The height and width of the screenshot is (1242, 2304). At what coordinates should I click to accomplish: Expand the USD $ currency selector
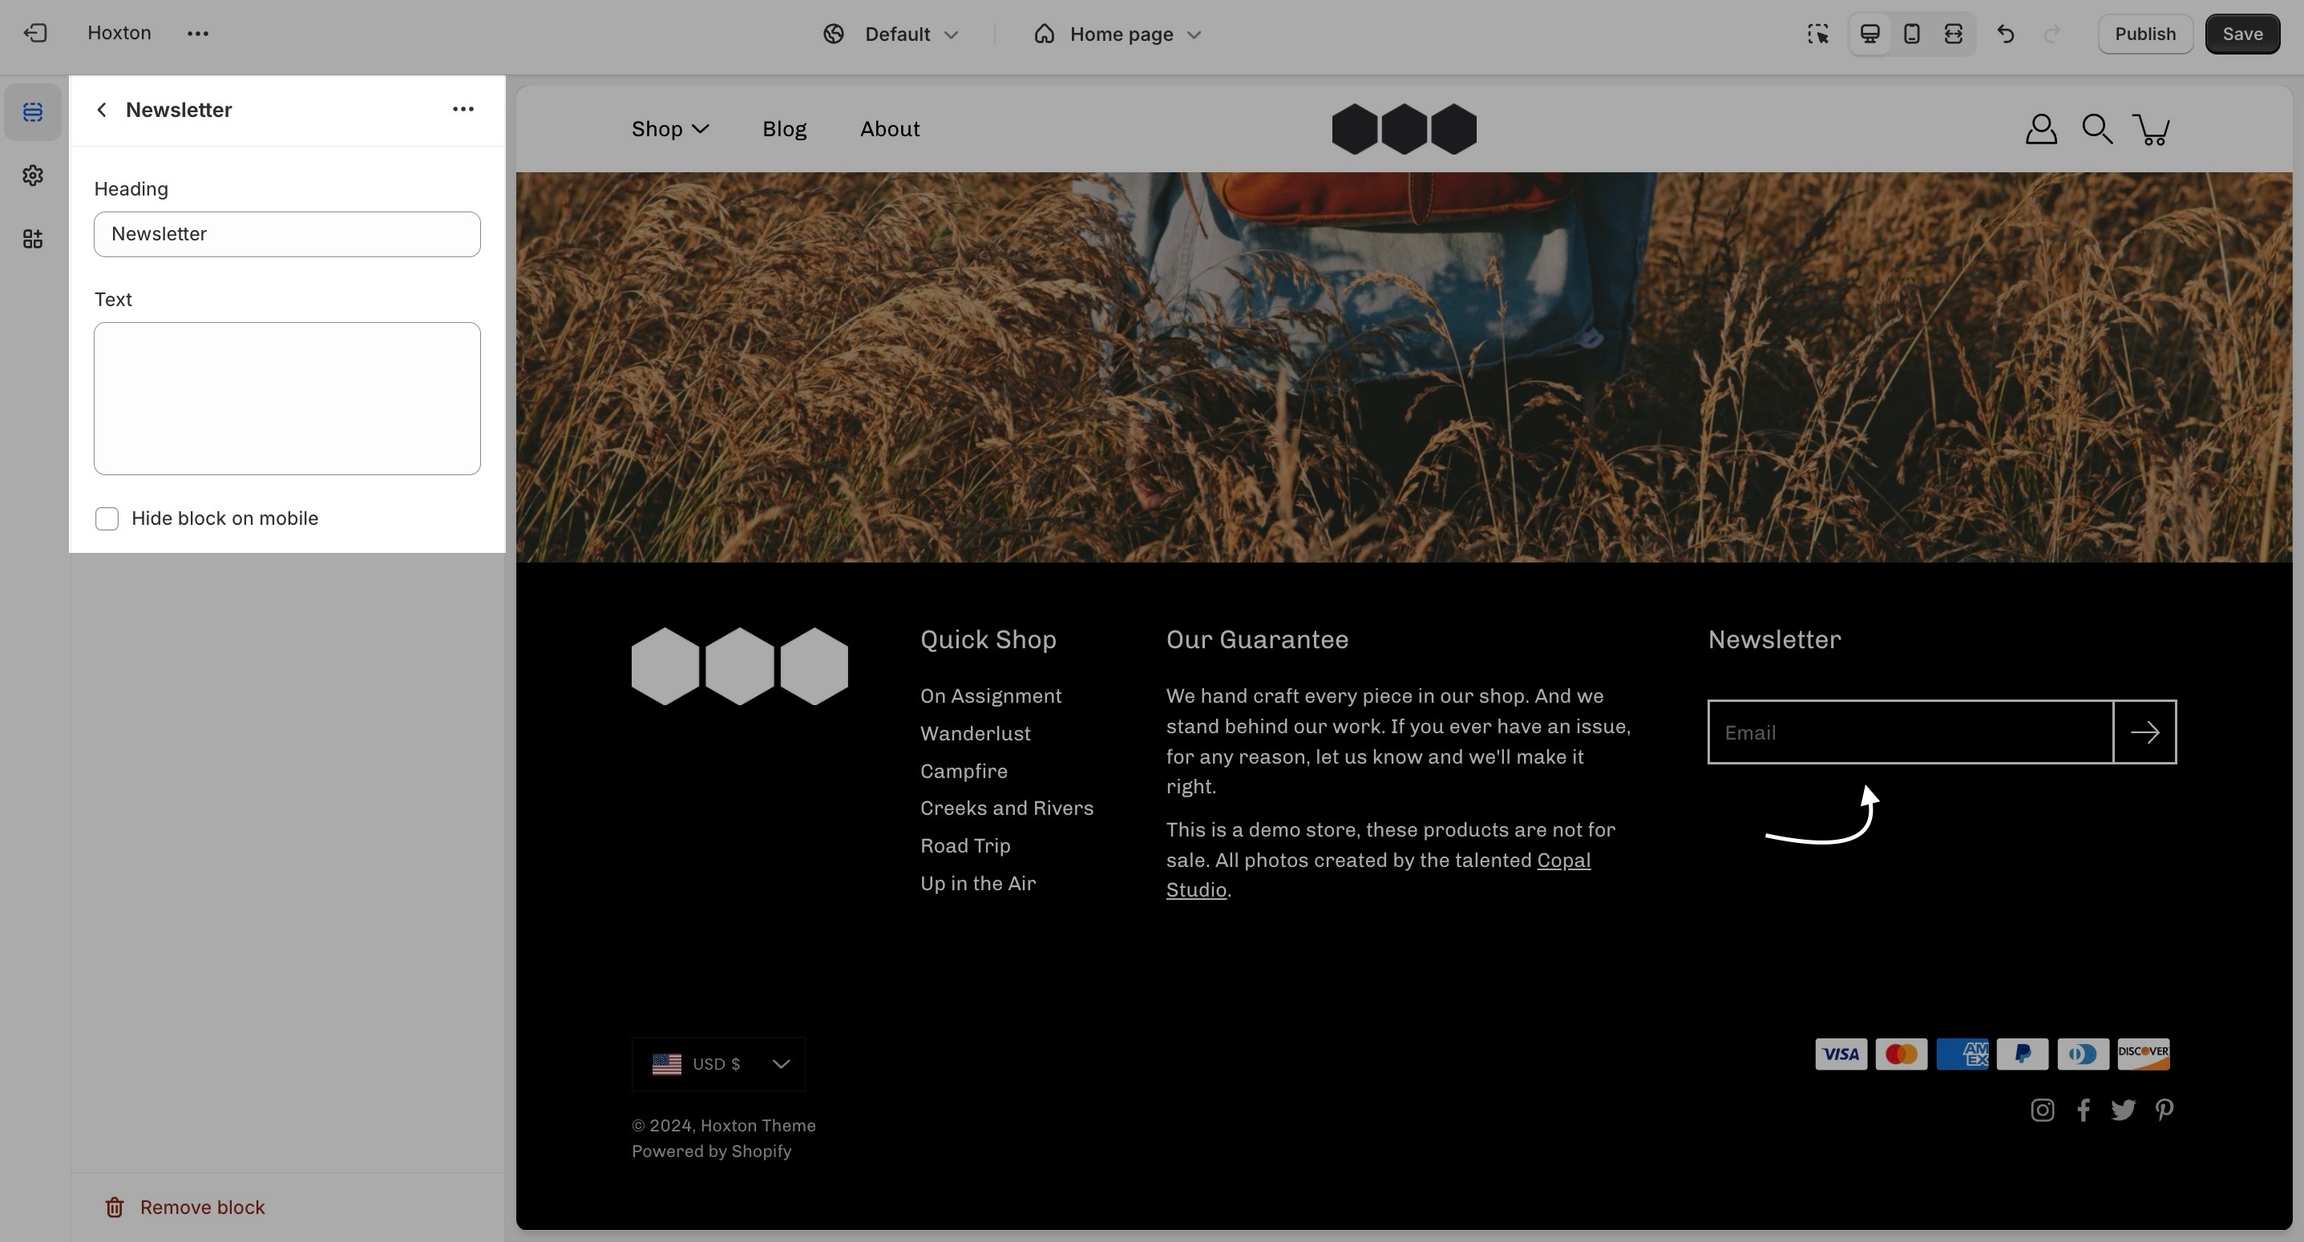[718, 1064]
